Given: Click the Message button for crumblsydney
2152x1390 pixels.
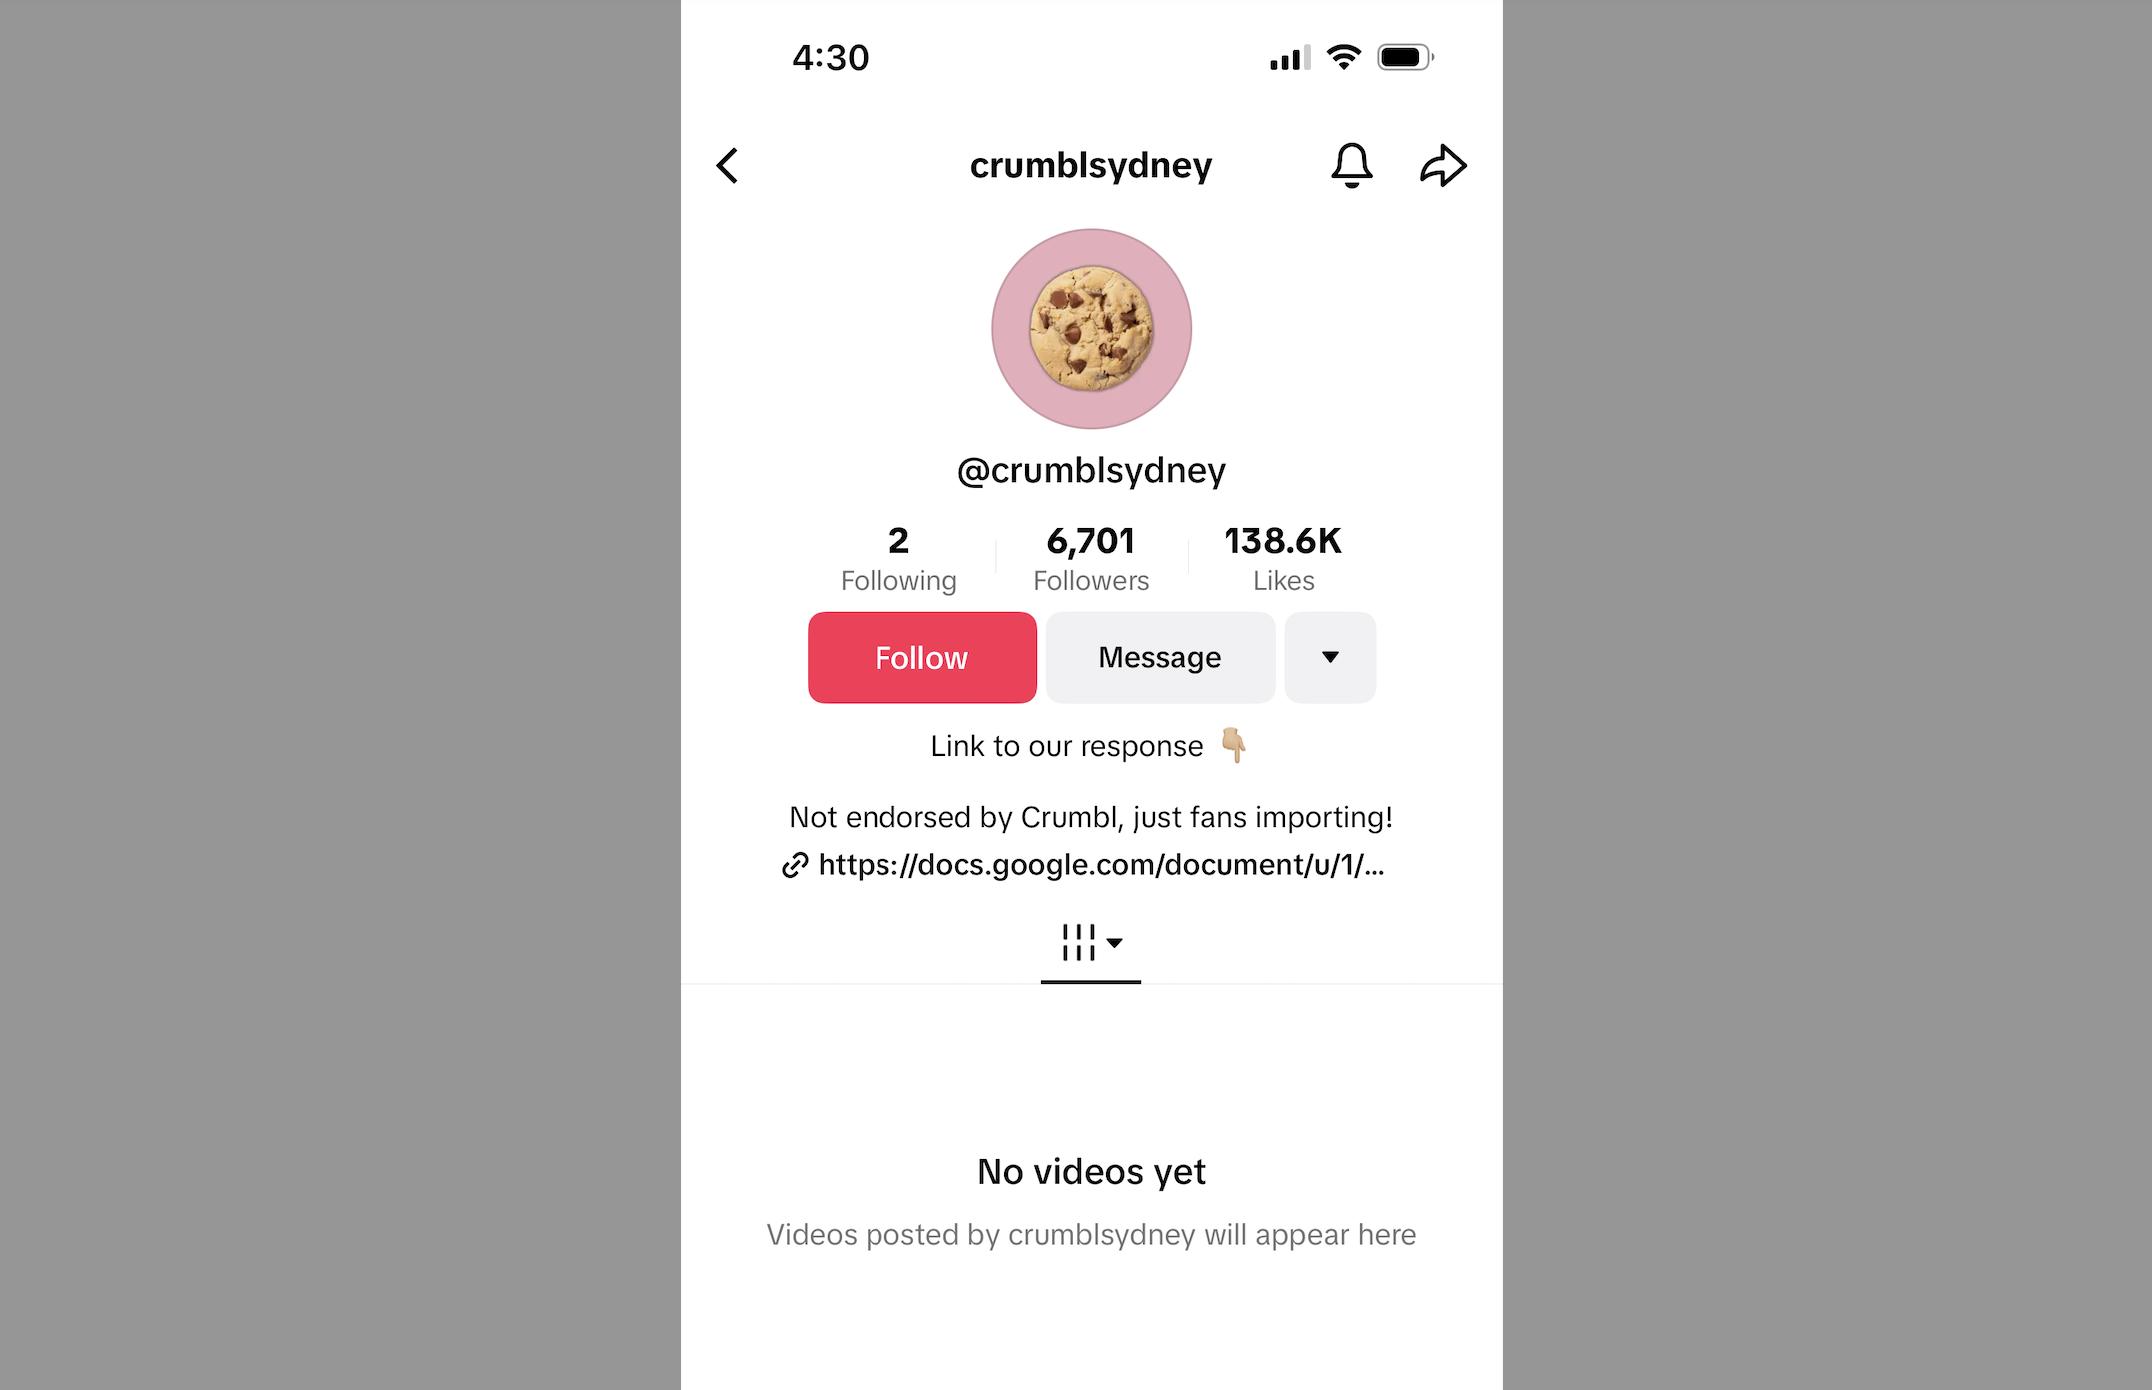Looking at the screenshot, I should (1159, 657).
